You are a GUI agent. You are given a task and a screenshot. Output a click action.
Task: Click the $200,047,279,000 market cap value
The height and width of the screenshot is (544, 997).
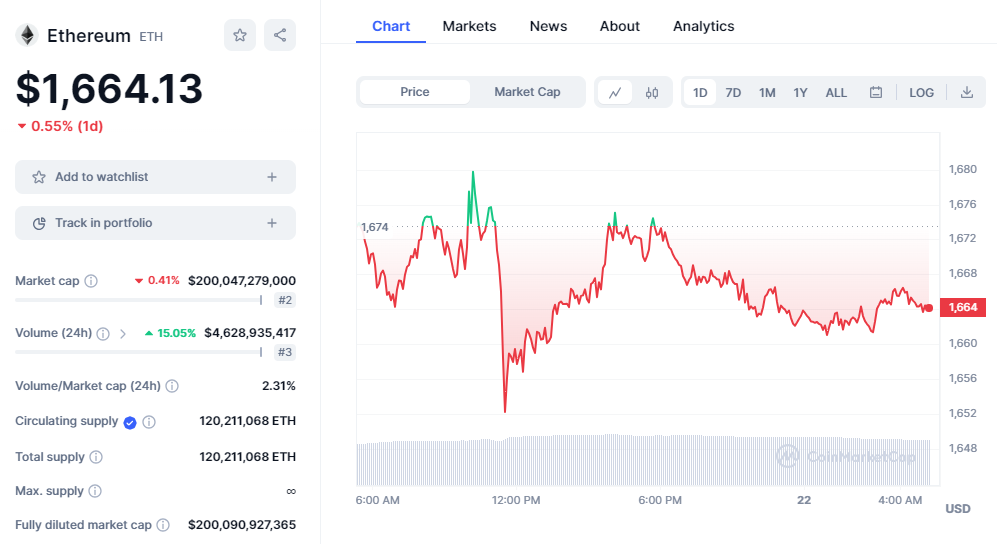click(x=242, y=281)
